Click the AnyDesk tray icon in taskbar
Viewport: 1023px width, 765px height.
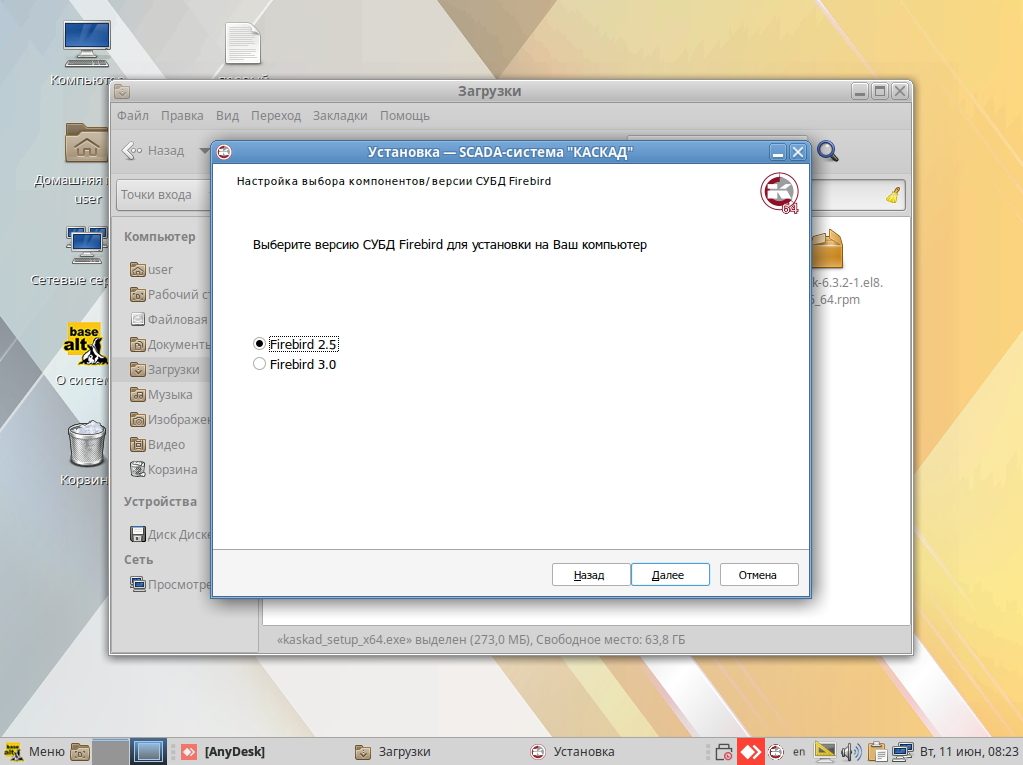[x=750, y=751]
